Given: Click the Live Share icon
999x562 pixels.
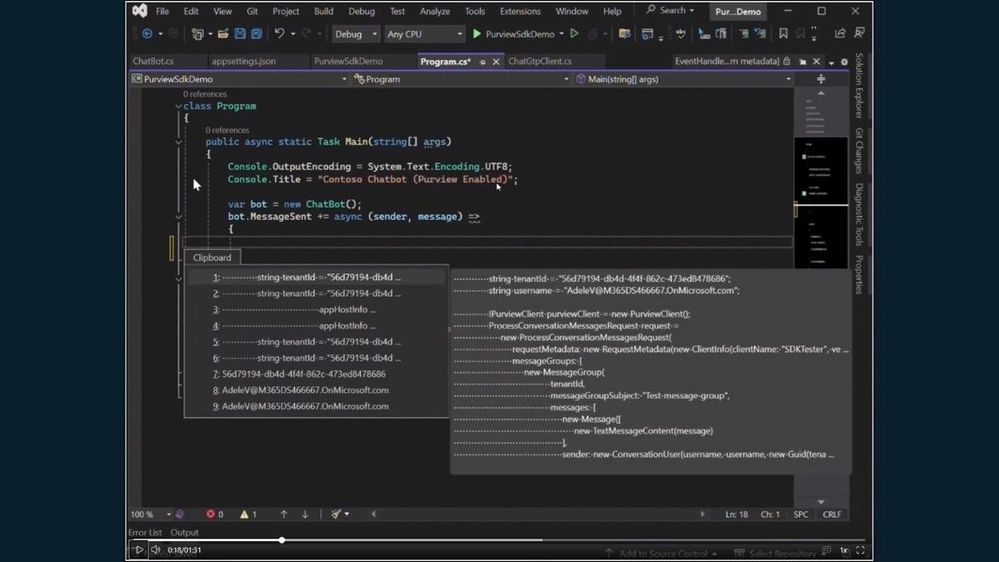Looking at the screenshot, I should pos(840,33).
